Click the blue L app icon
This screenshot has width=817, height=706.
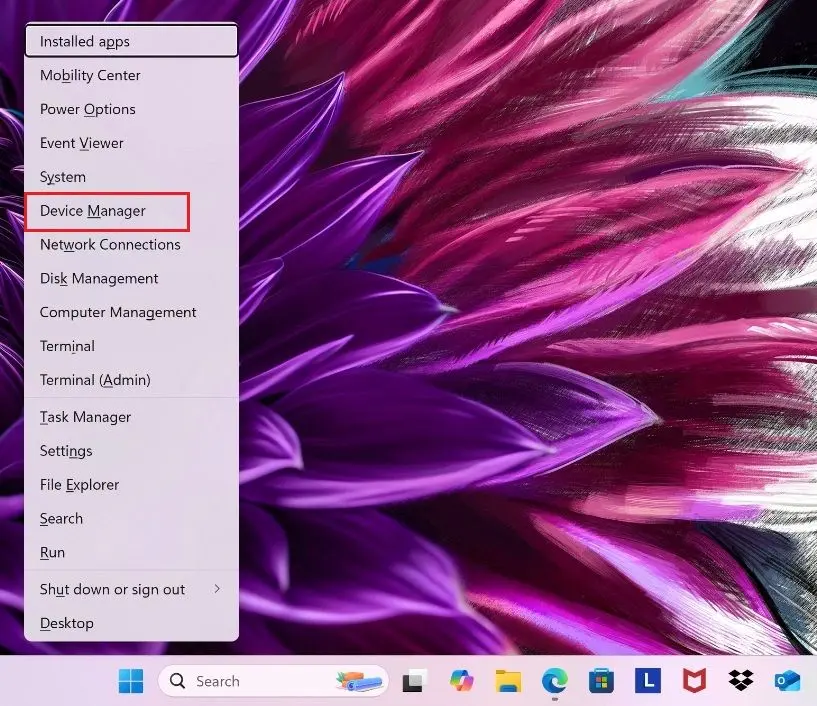click(647, 681)
